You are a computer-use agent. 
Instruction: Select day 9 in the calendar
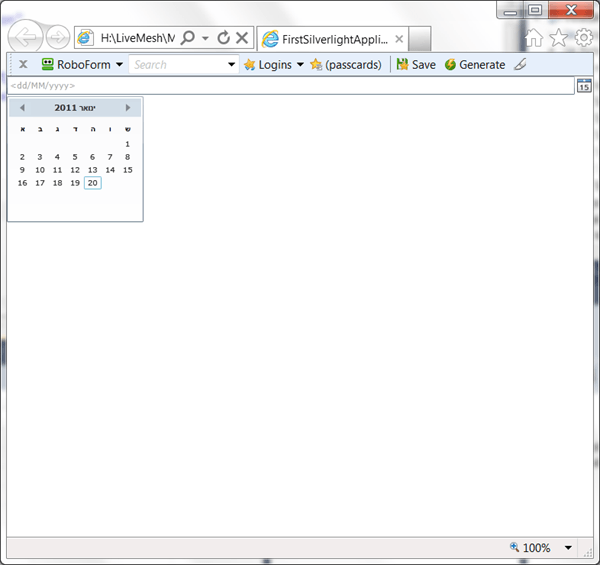pyautogui.click(x=22, y=170)
